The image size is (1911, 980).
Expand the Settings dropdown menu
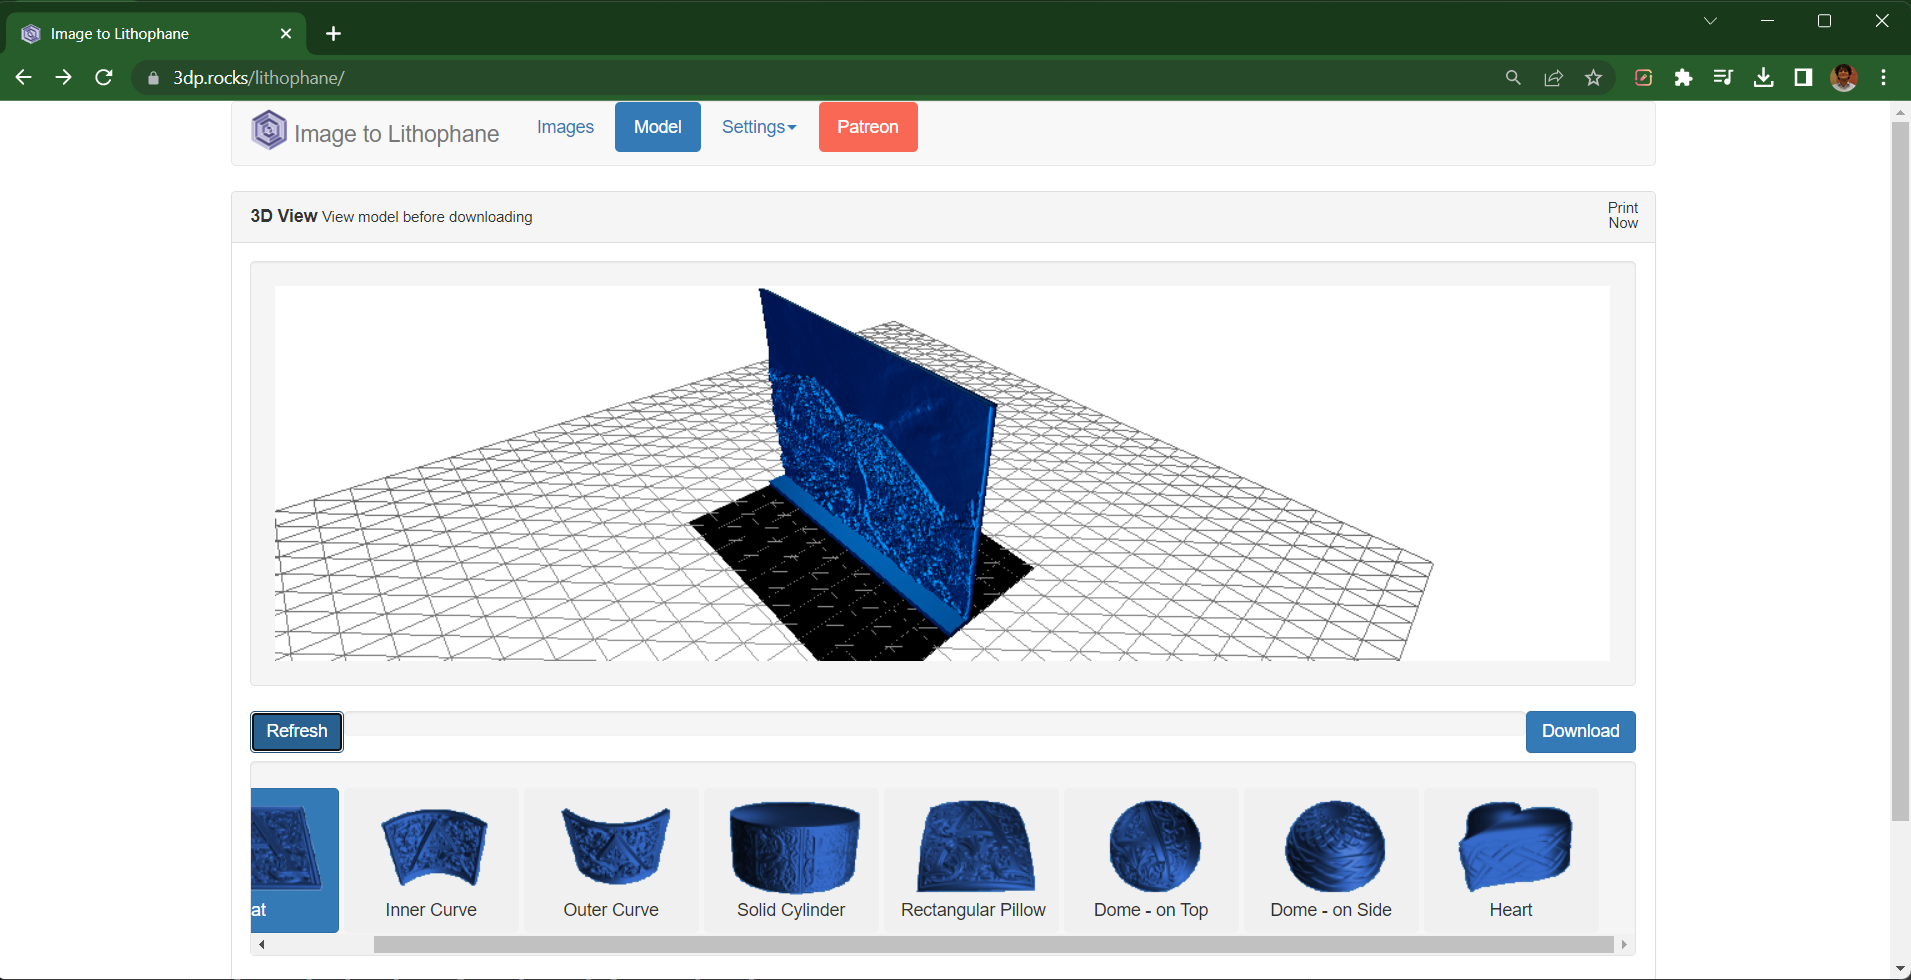click(759, 127)
